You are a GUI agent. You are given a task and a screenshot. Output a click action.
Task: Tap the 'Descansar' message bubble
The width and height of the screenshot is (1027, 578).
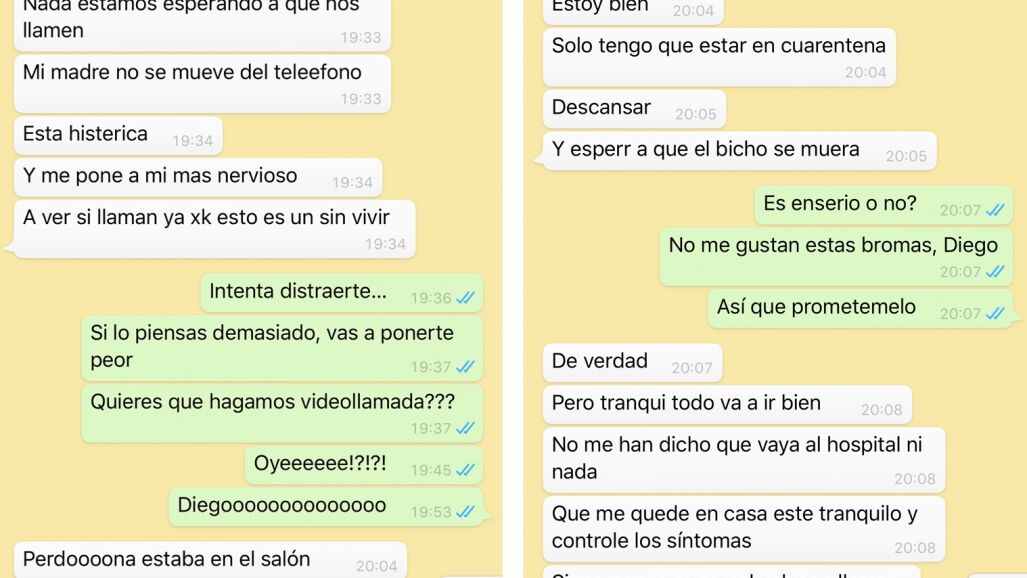click(634, 109)
